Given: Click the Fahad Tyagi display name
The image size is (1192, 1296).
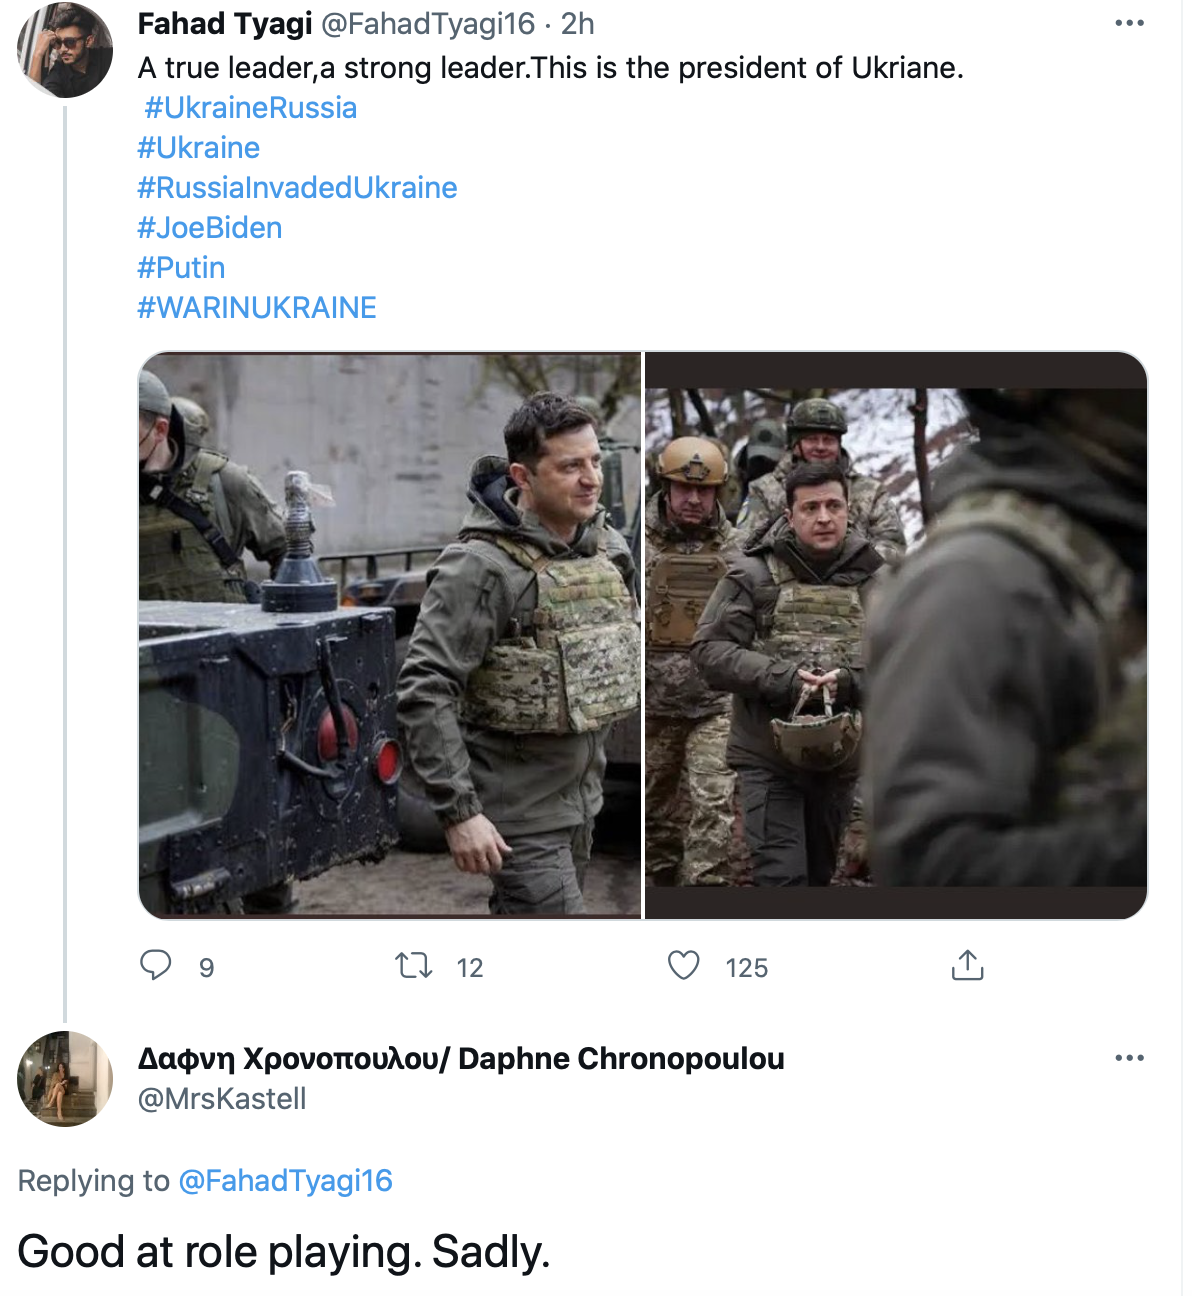Looking at the screenshot, I should coord(225,23).
